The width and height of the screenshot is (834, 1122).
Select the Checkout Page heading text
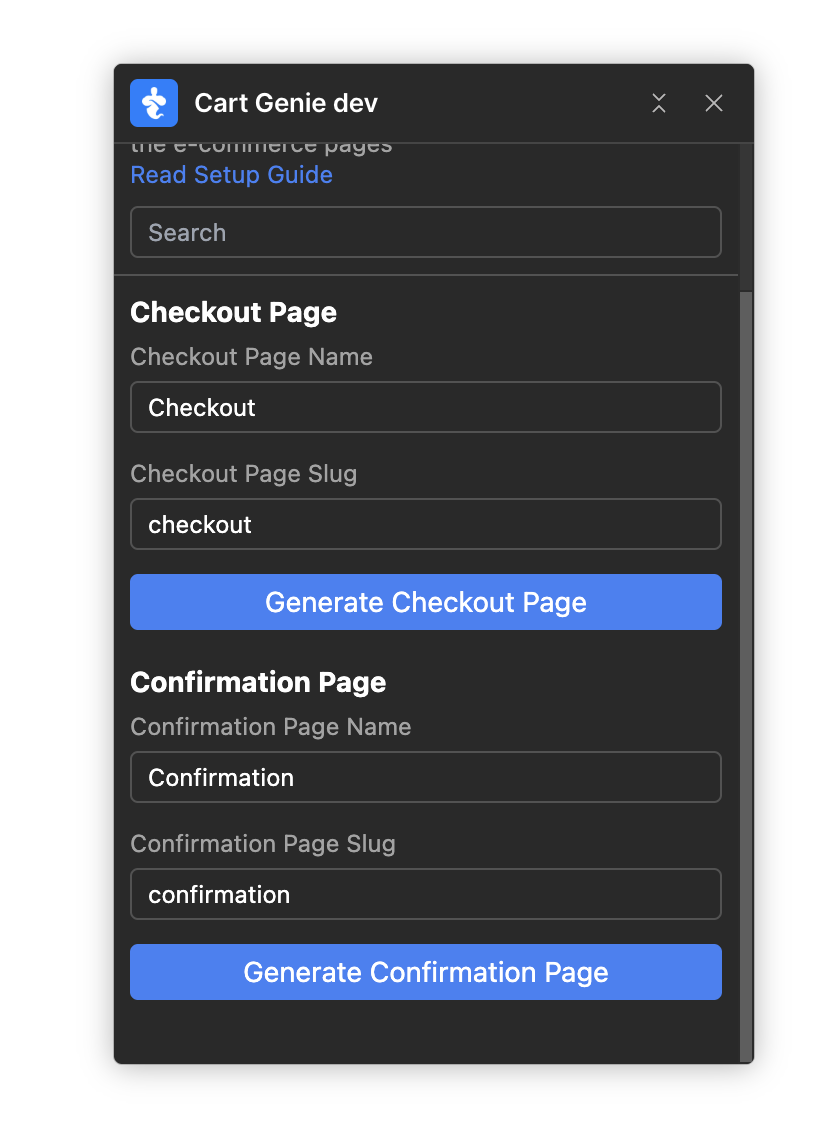pos(233,313)
